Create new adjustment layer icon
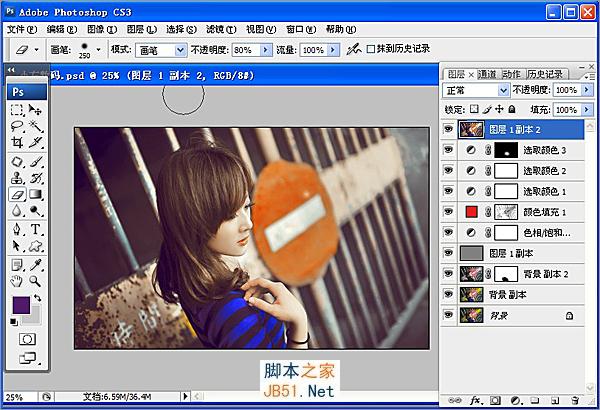The image size is (600, 410). pyautogui.click(x=515, y=400)
